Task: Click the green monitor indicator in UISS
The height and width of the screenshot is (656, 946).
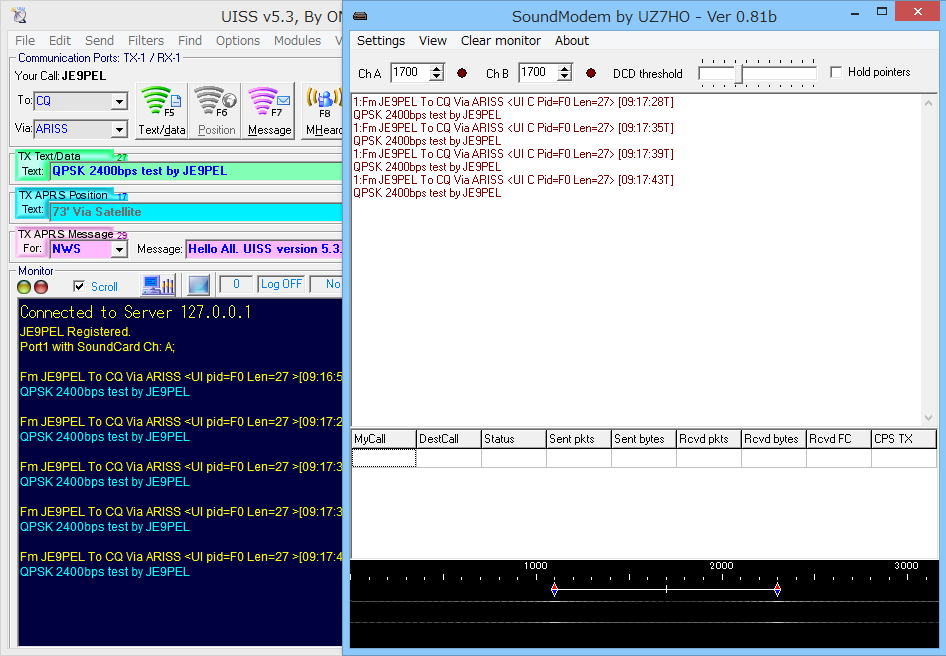Action: pos(24,287)
